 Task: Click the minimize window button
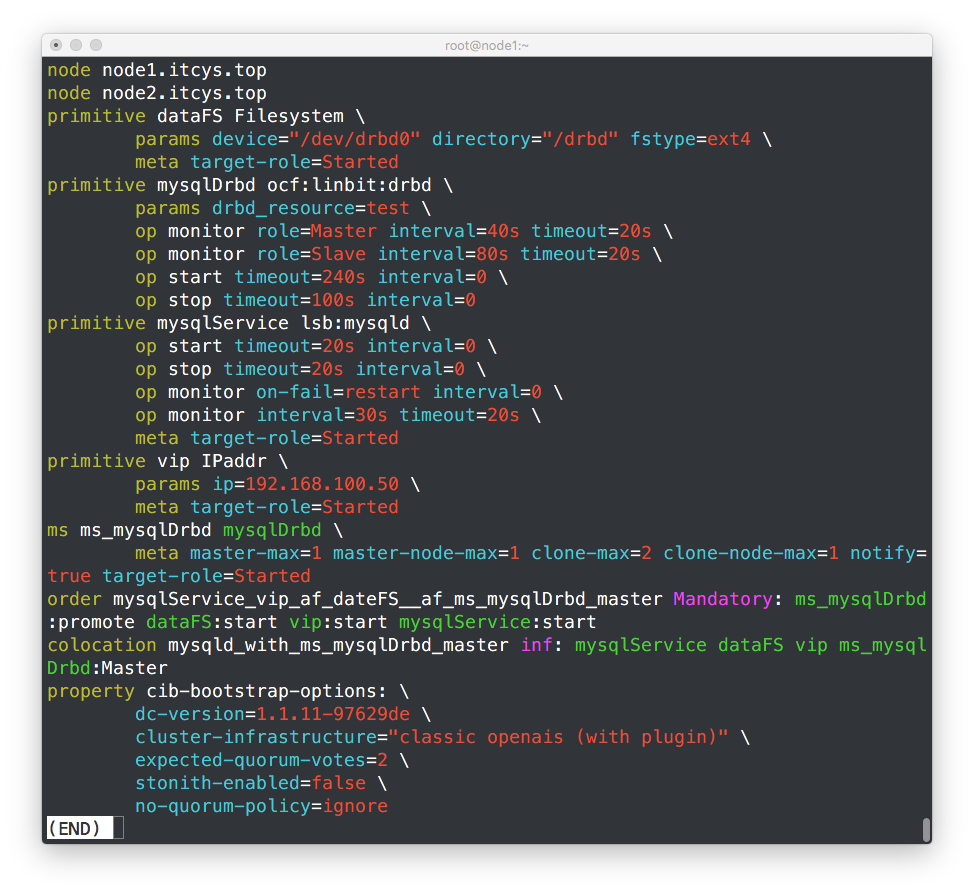(x=76, y=45)
